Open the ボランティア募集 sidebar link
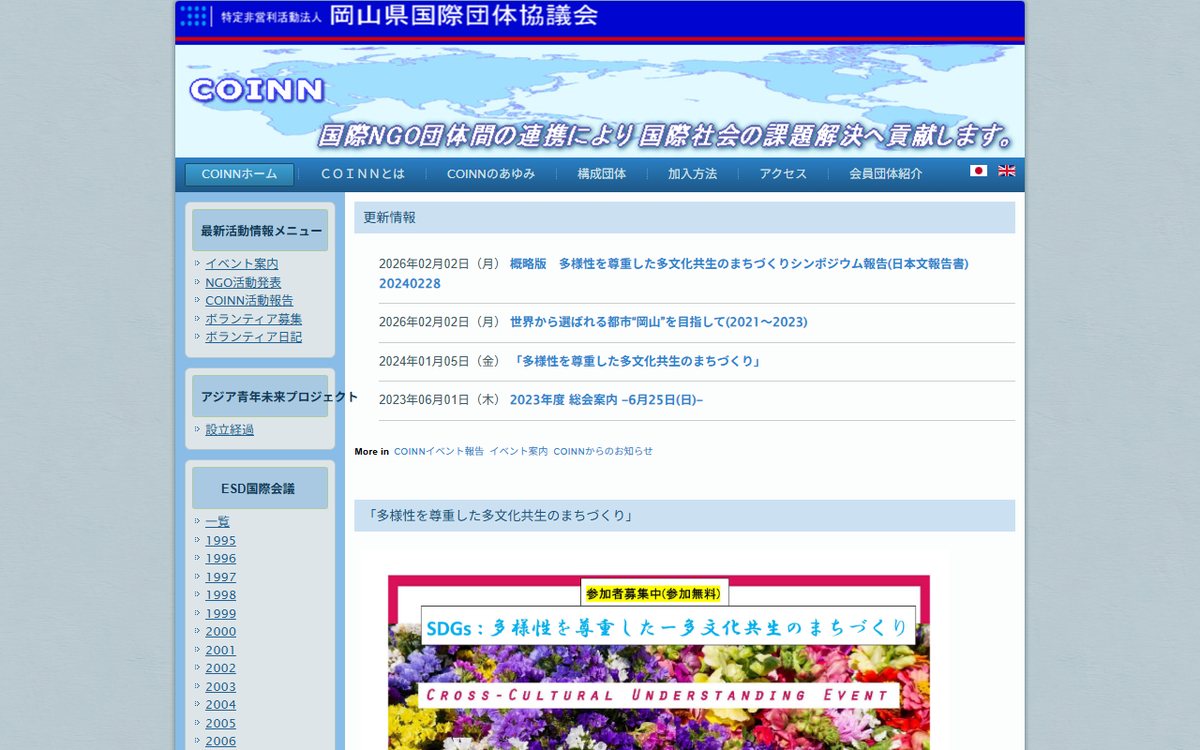The image size is (1200, 750). click(x=254, y=319)
